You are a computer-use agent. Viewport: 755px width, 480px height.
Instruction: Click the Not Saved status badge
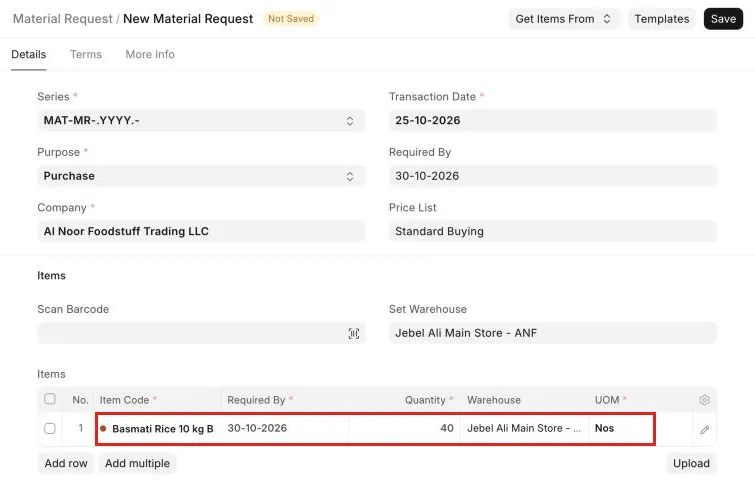coord(291,19)
